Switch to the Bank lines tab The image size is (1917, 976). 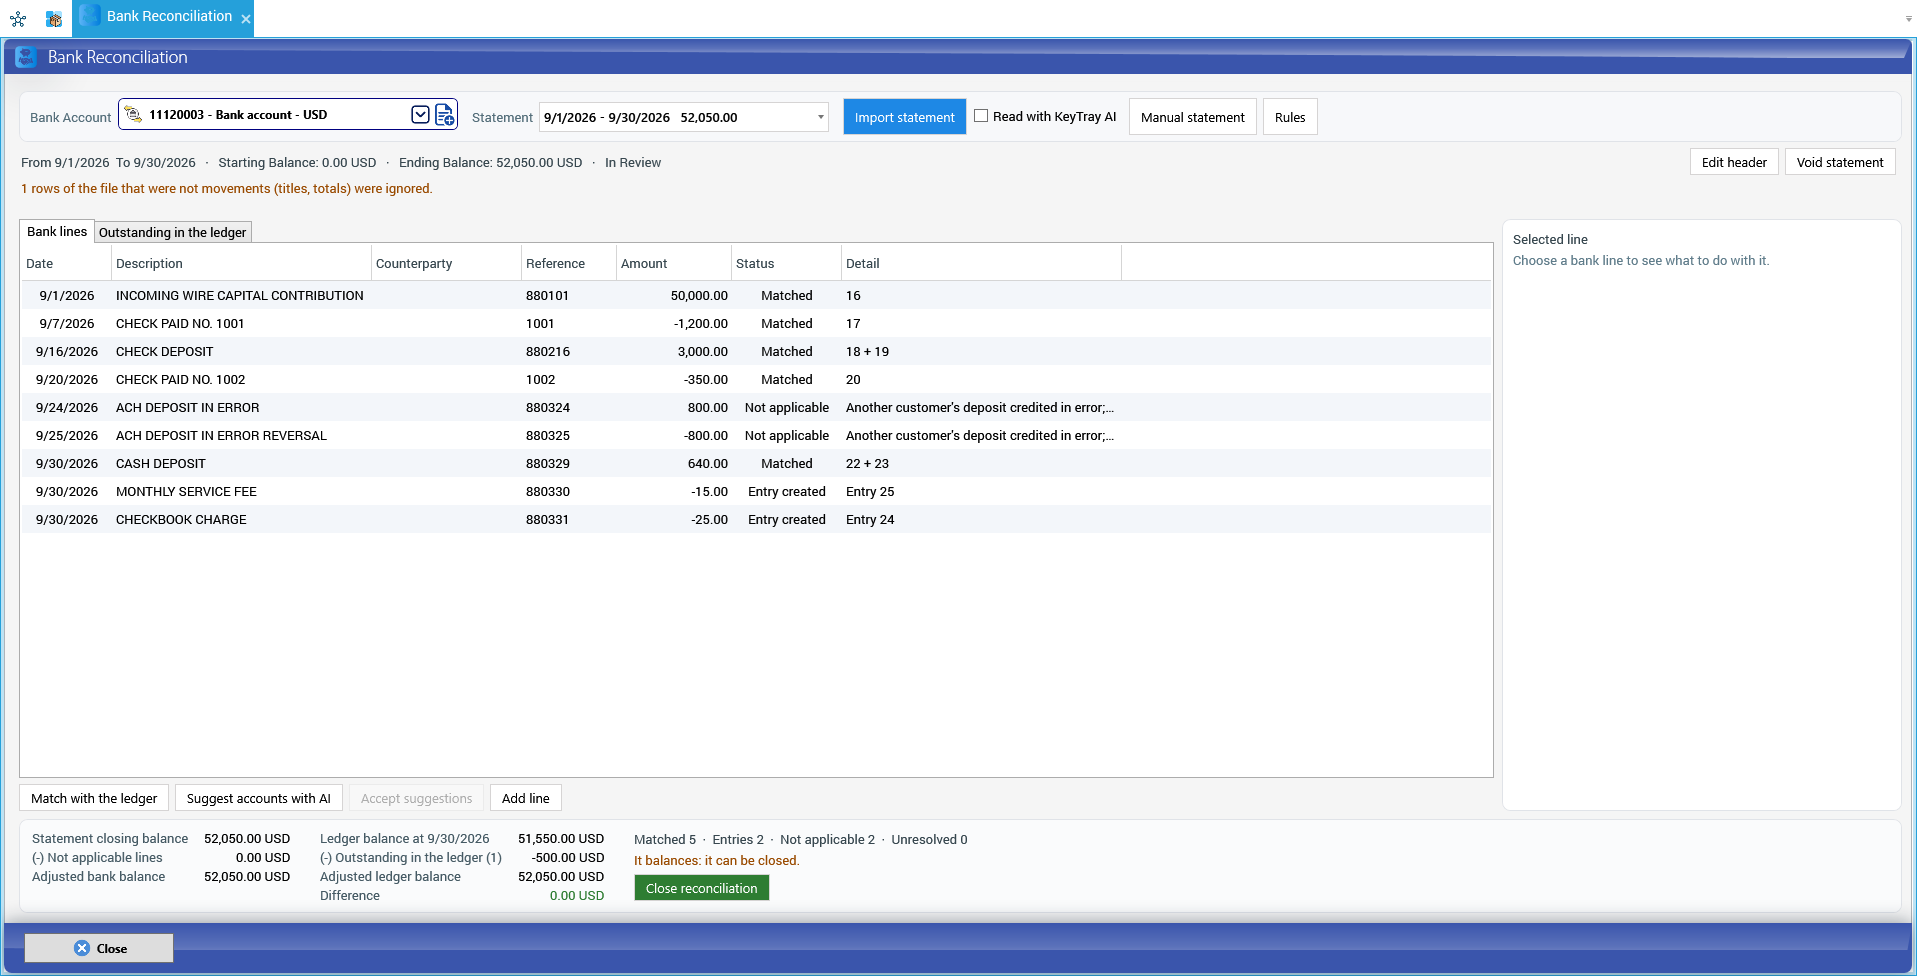(x=57, y=231)
